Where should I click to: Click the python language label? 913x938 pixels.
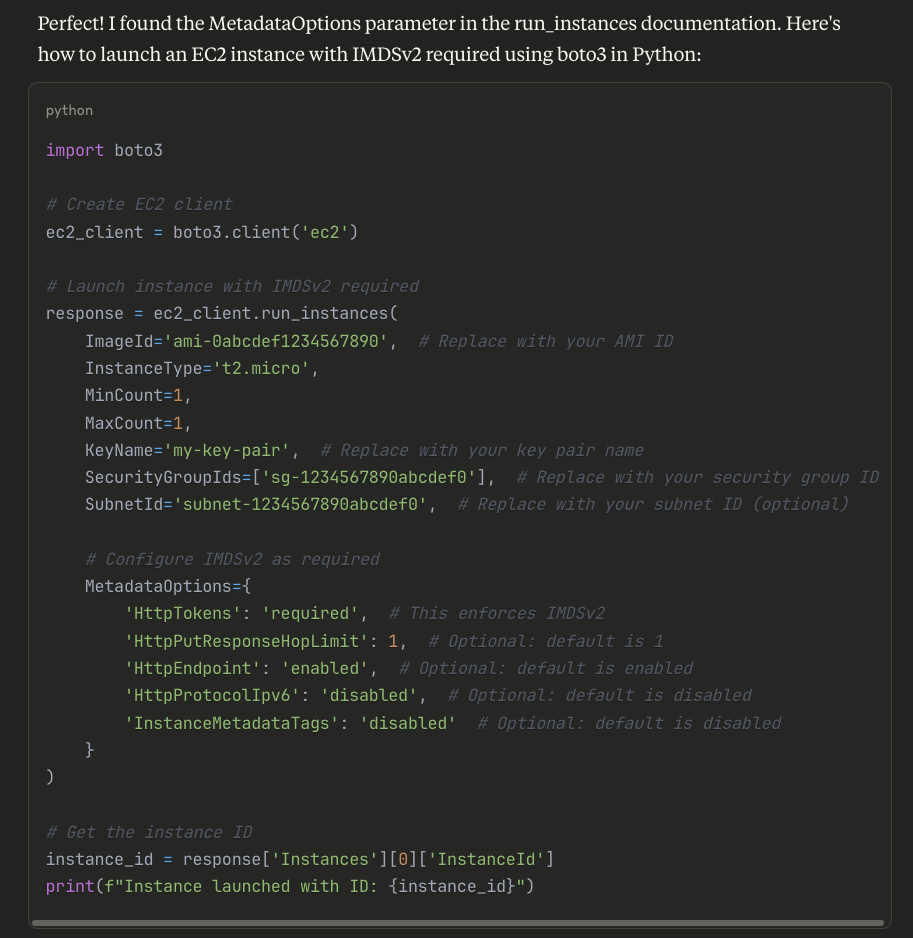[x=68, y=110]
